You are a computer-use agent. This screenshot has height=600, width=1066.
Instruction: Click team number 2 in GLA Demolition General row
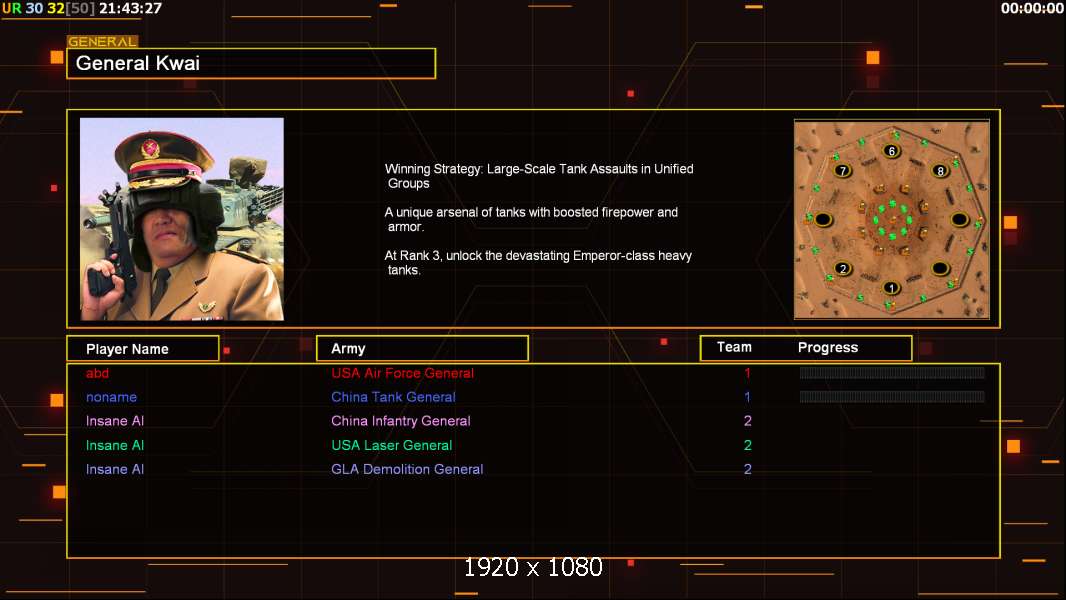(748, 469)
